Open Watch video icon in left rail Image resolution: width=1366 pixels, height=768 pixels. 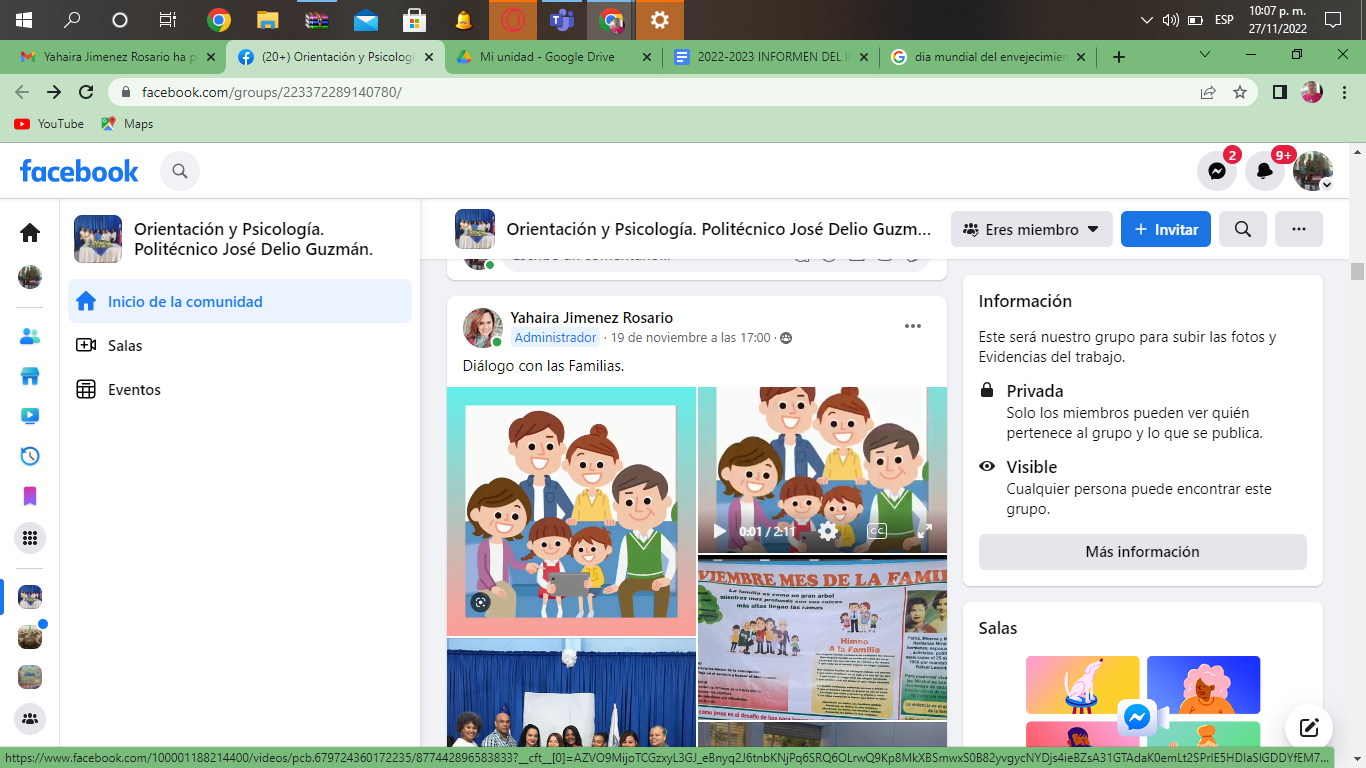[x=30, y=416]
